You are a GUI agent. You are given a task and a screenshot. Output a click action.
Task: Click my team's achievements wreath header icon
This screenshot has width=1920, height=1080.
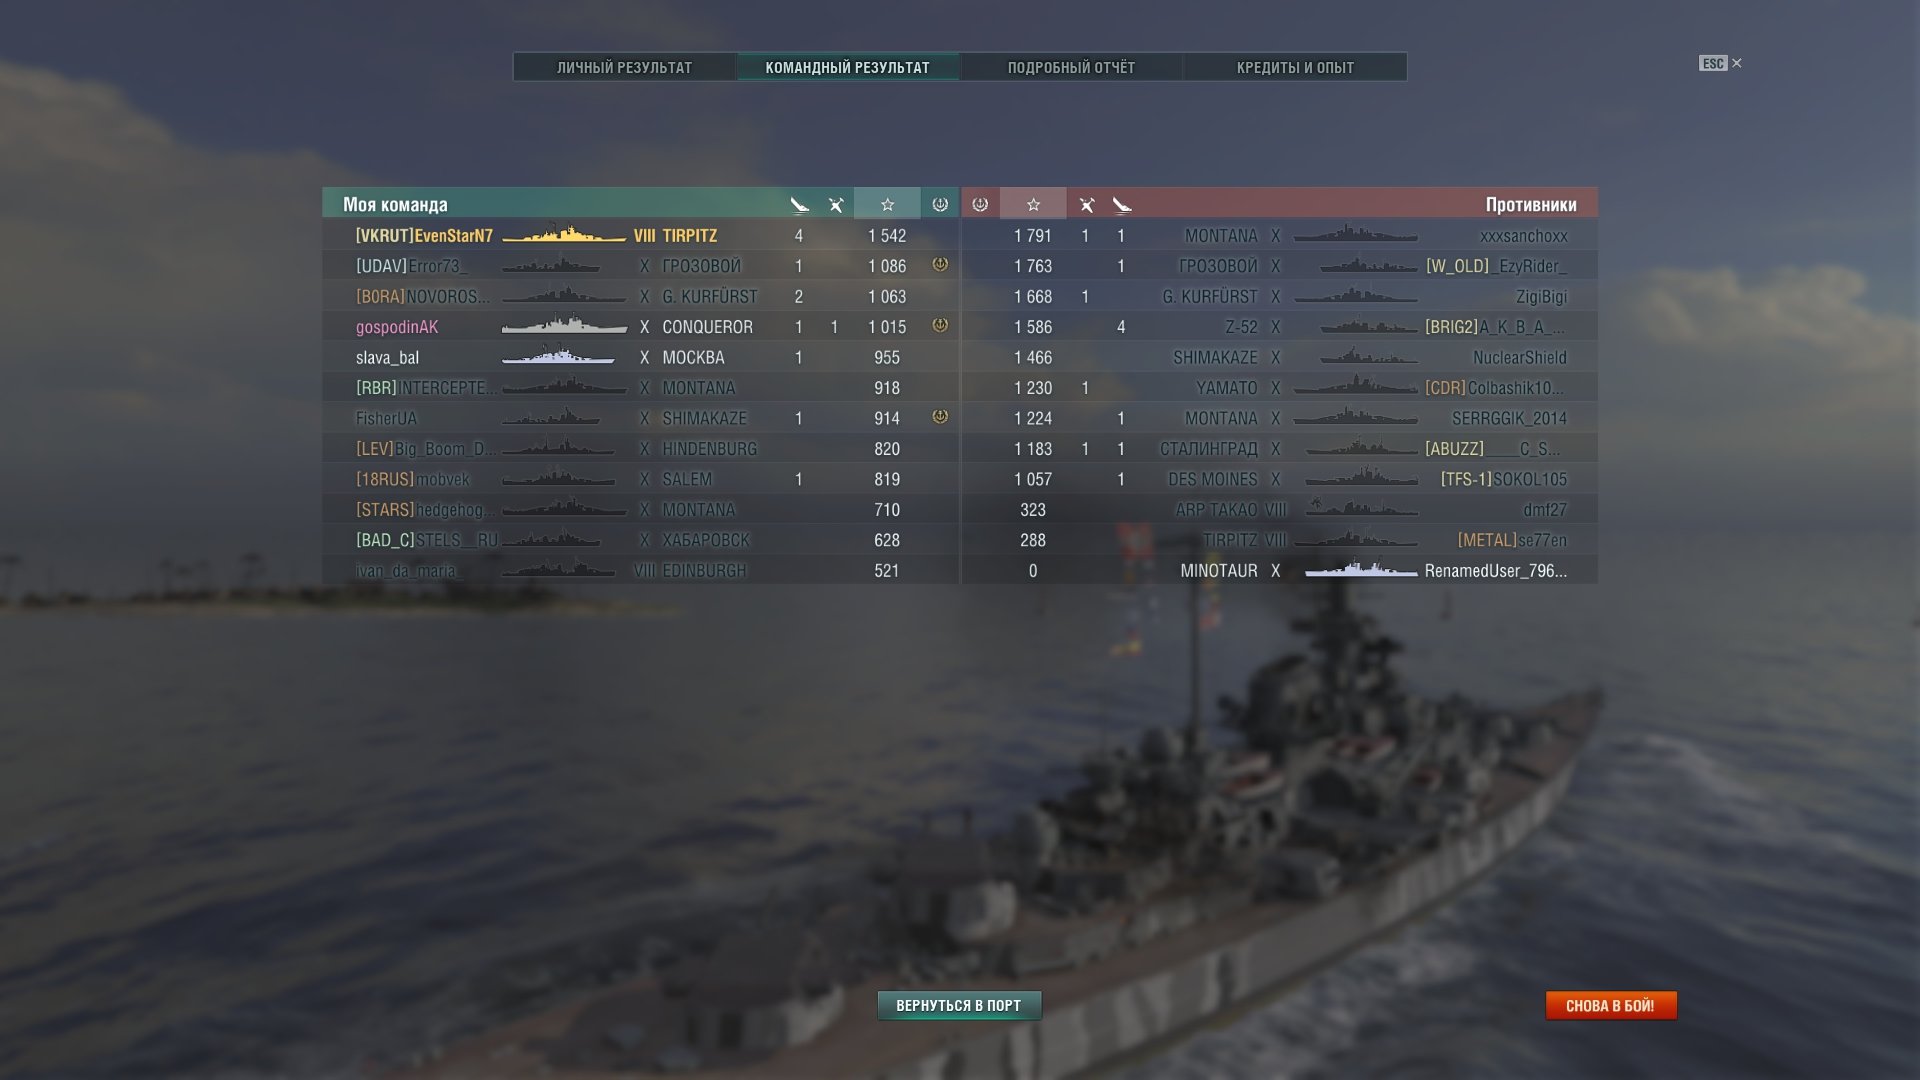point(940,204)
